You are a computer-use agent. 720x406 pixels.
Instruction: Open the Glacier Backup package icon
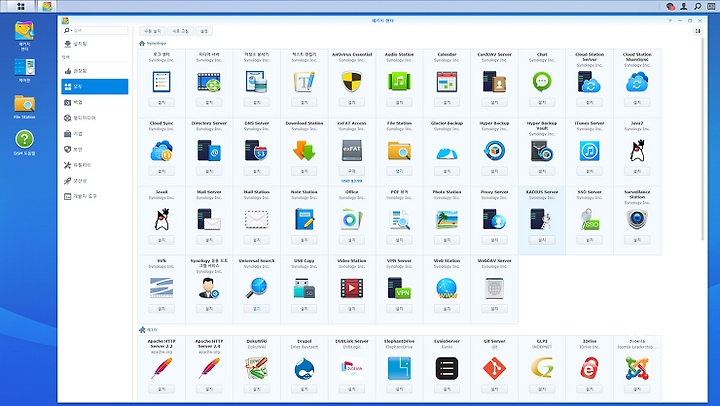[x=447, y=151]
